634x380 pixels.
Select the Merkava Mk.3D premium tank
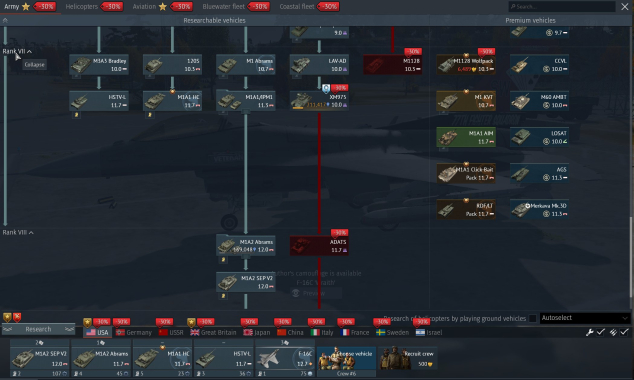coord(539,209)
